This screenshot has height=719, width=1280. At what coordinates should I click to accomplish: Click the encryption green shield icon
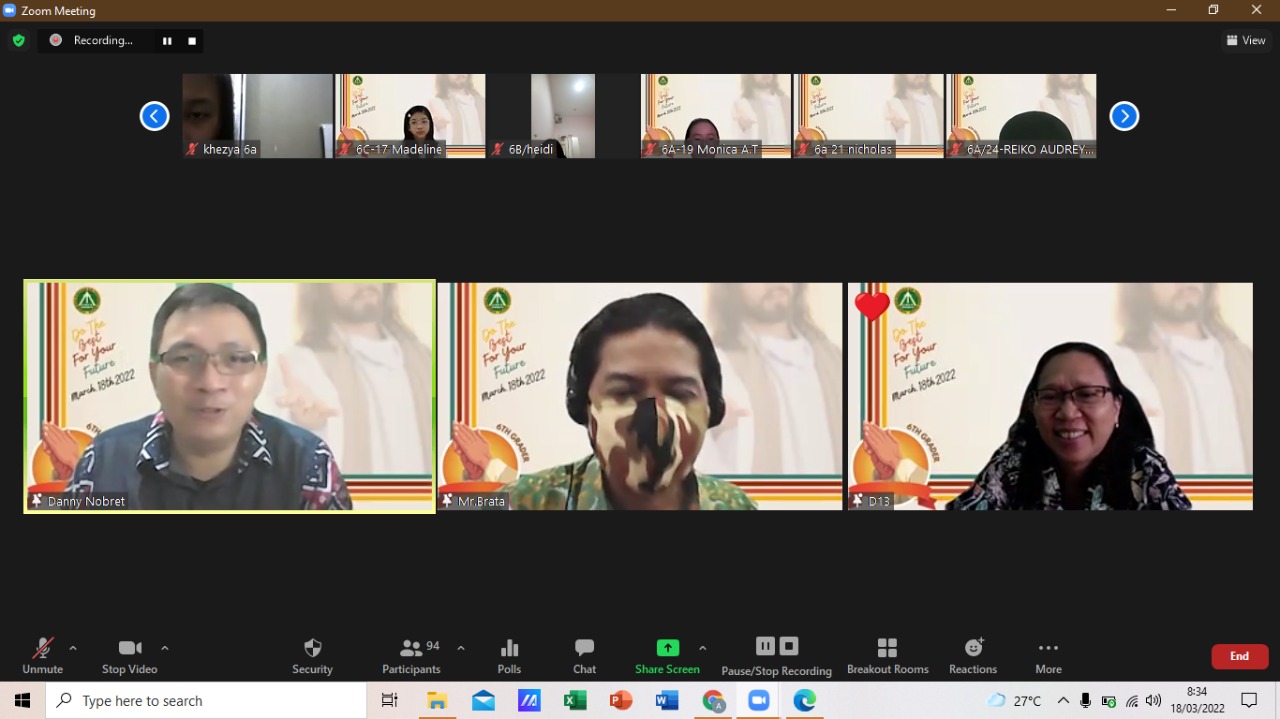point(18,40)
